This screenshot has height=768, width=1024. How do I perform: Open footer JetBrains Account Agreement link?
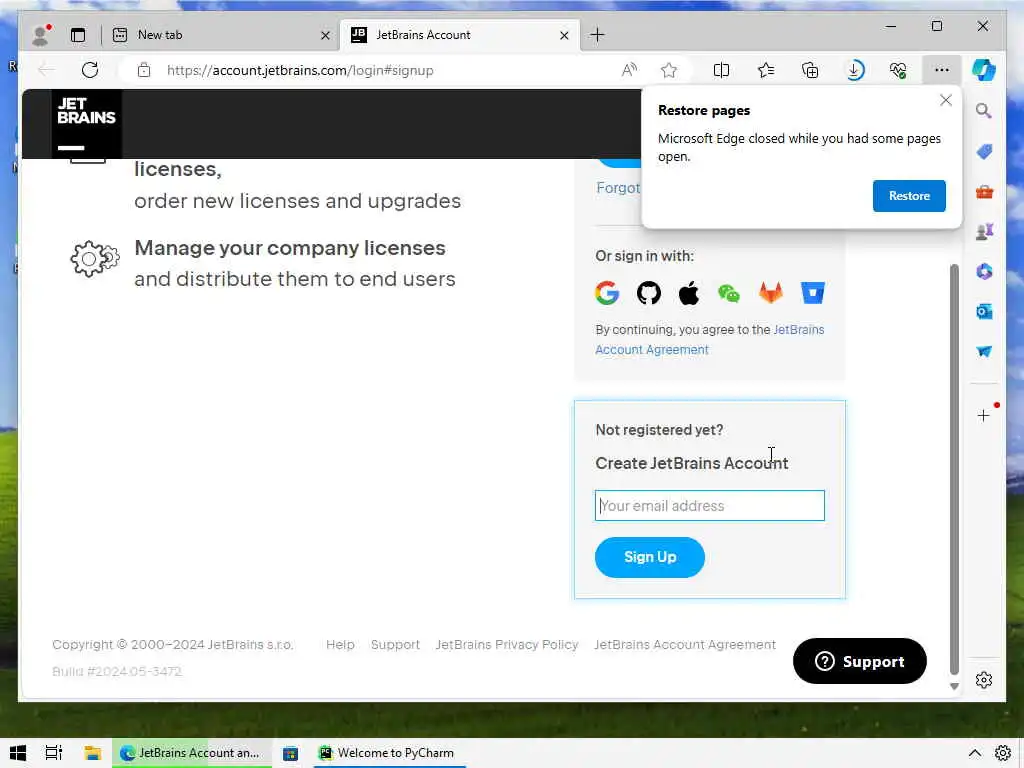684,645
